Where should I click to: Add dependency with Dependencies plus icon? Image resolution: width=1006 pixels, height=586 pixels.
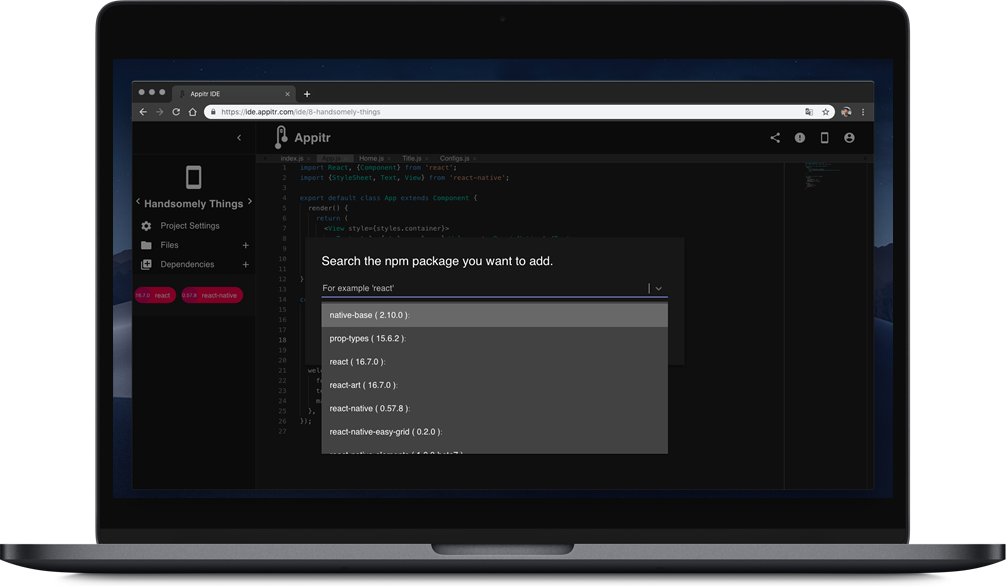(245, 264)
